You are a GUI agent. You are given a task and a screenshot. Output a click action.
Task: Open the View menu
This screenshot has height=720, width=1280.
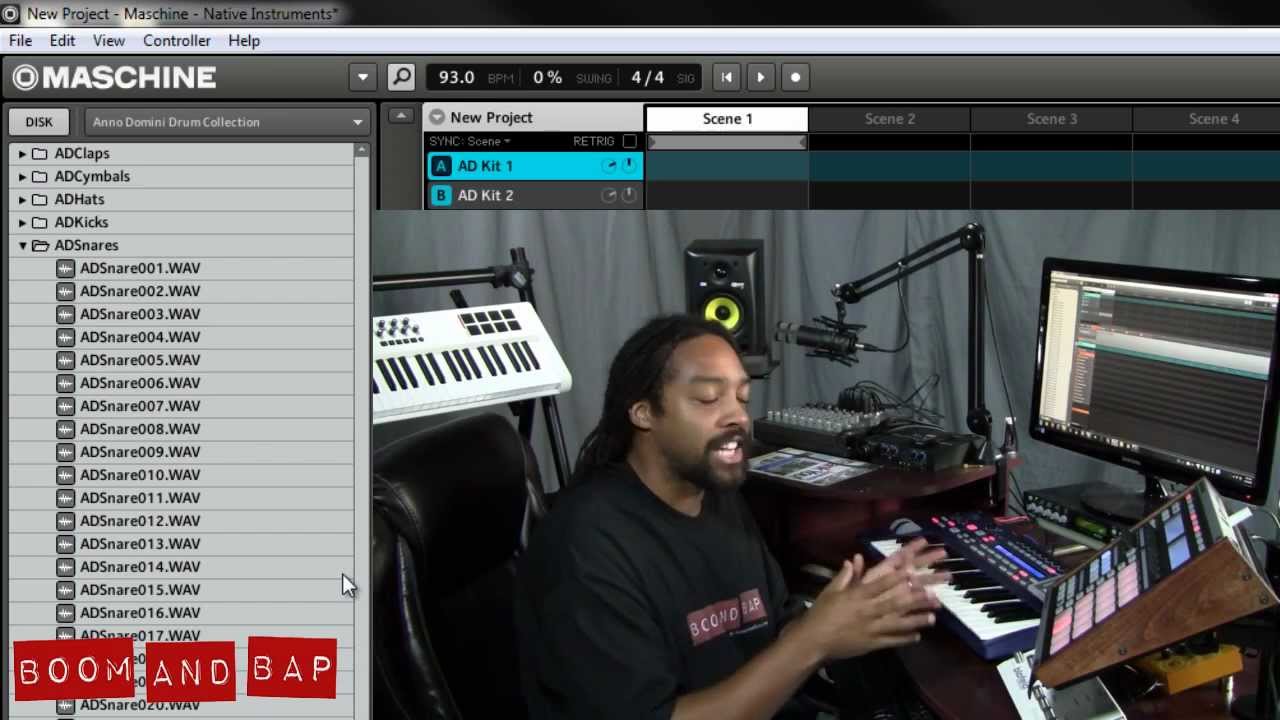(x=109, y=40)
